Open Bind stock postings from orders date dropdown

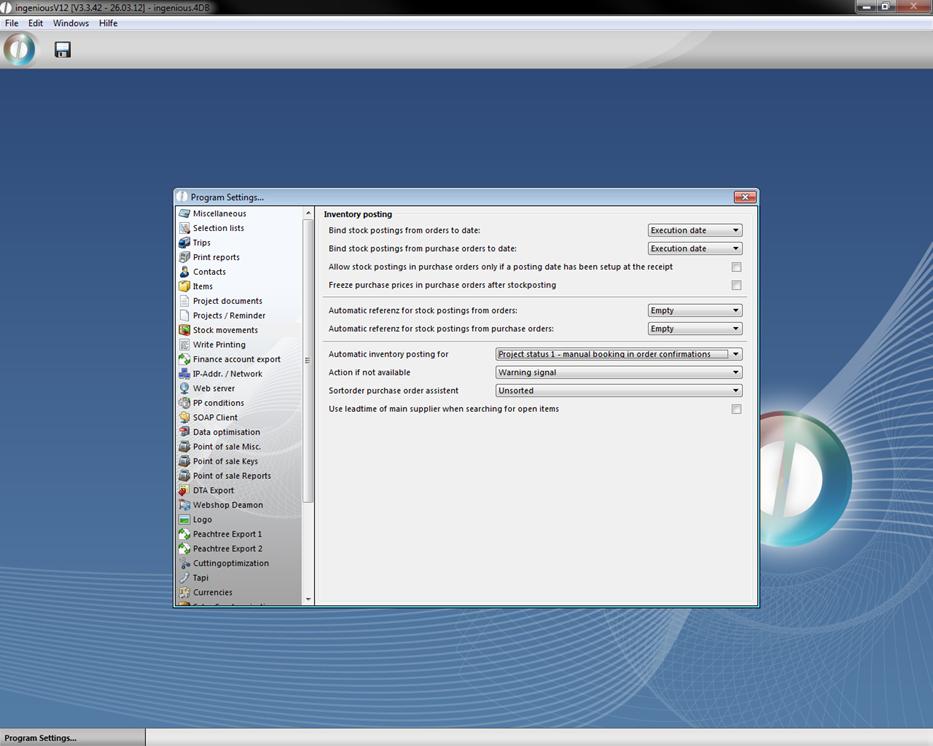point(735,230)
